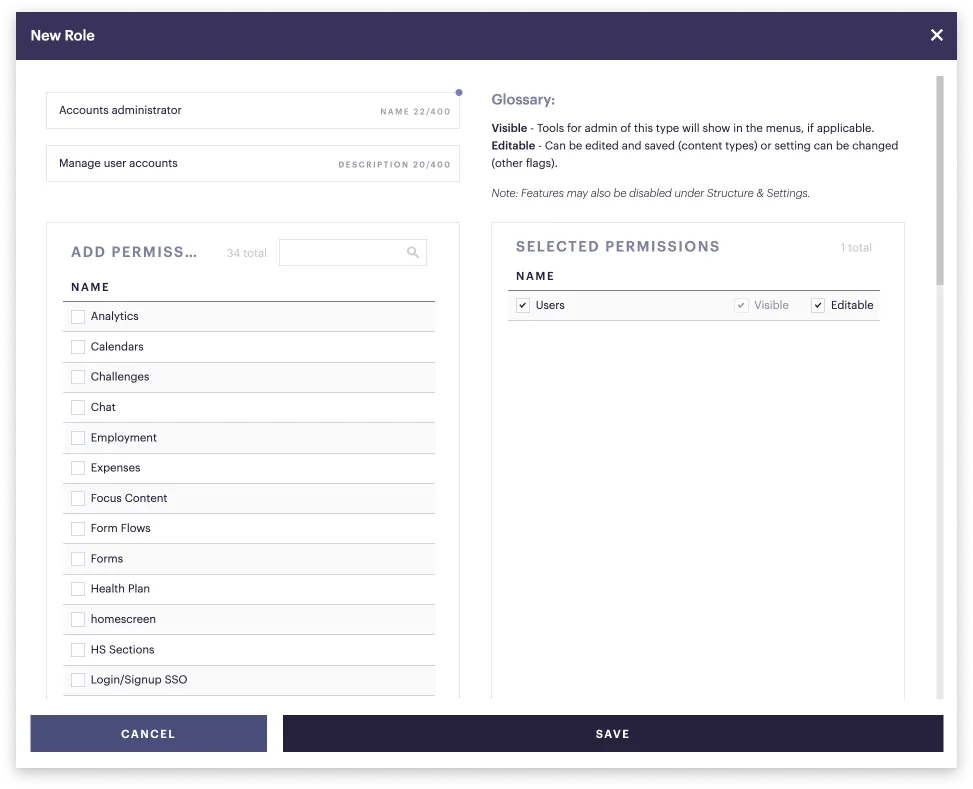973x789 pixels.
Task: Tick the Calendars checkbox
Action: tap(78, 347)
